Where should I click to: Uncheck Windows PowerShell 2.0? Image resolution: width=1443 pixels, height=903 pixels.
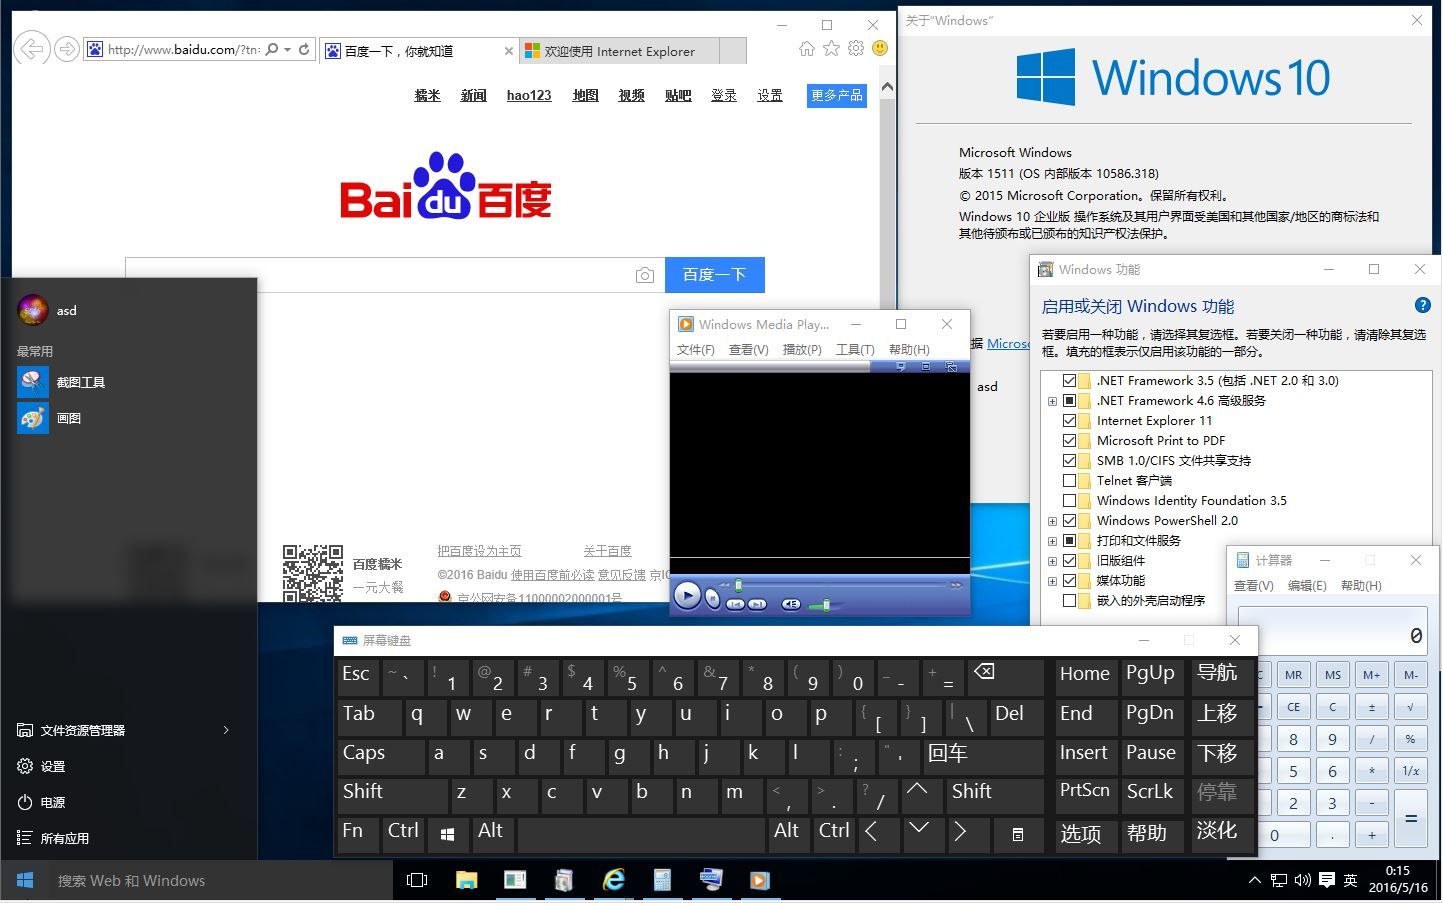pos(1070,521)
